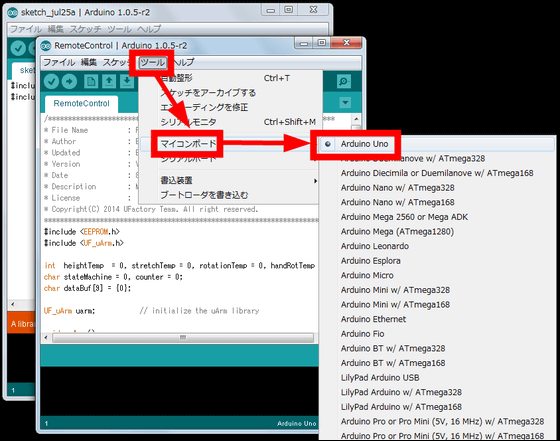Click Save sketch down-arrow icon

(127, 81)
